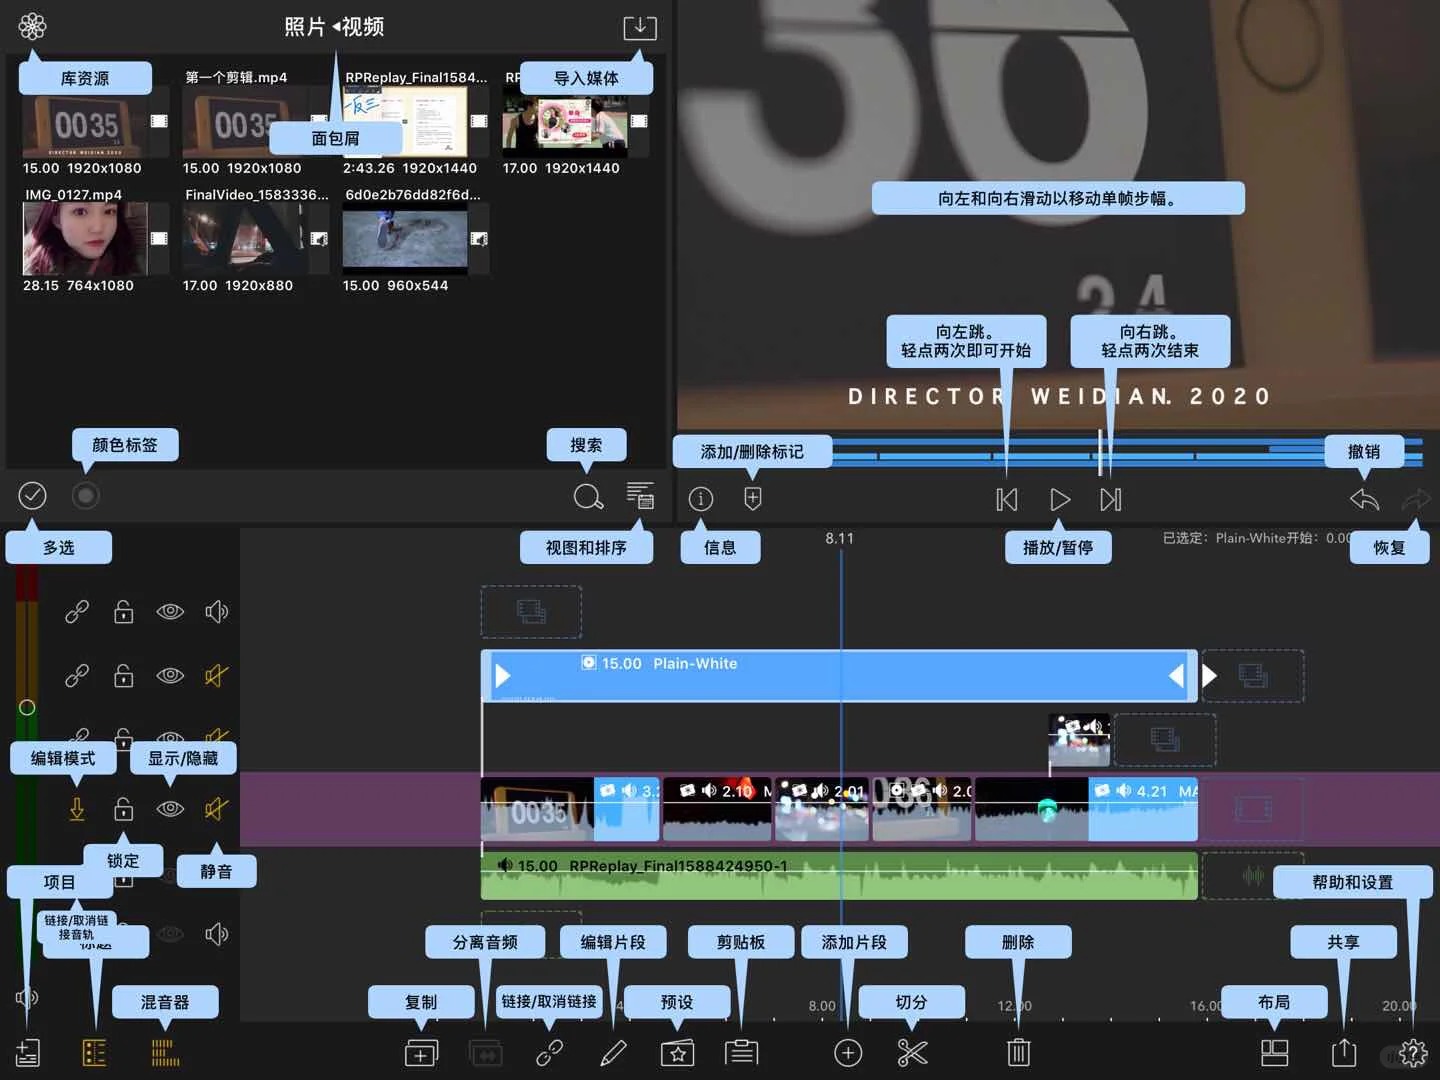Share the project with the export icon
Image resolution: width=1440 pixels, height=1080 pixels.
(x=1344, y=1052)
